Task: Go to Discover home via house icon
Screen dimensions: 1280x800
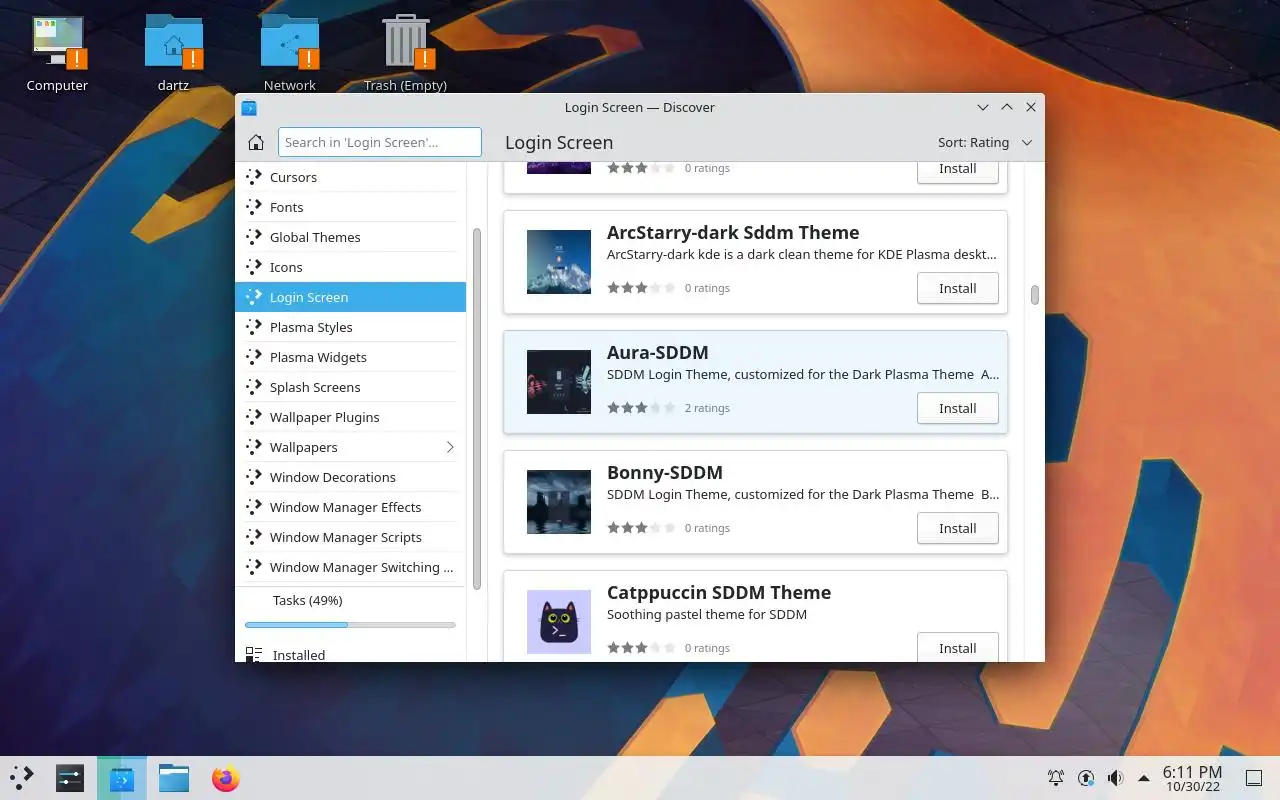Action: pyautogui.click(x=256, y=142)
